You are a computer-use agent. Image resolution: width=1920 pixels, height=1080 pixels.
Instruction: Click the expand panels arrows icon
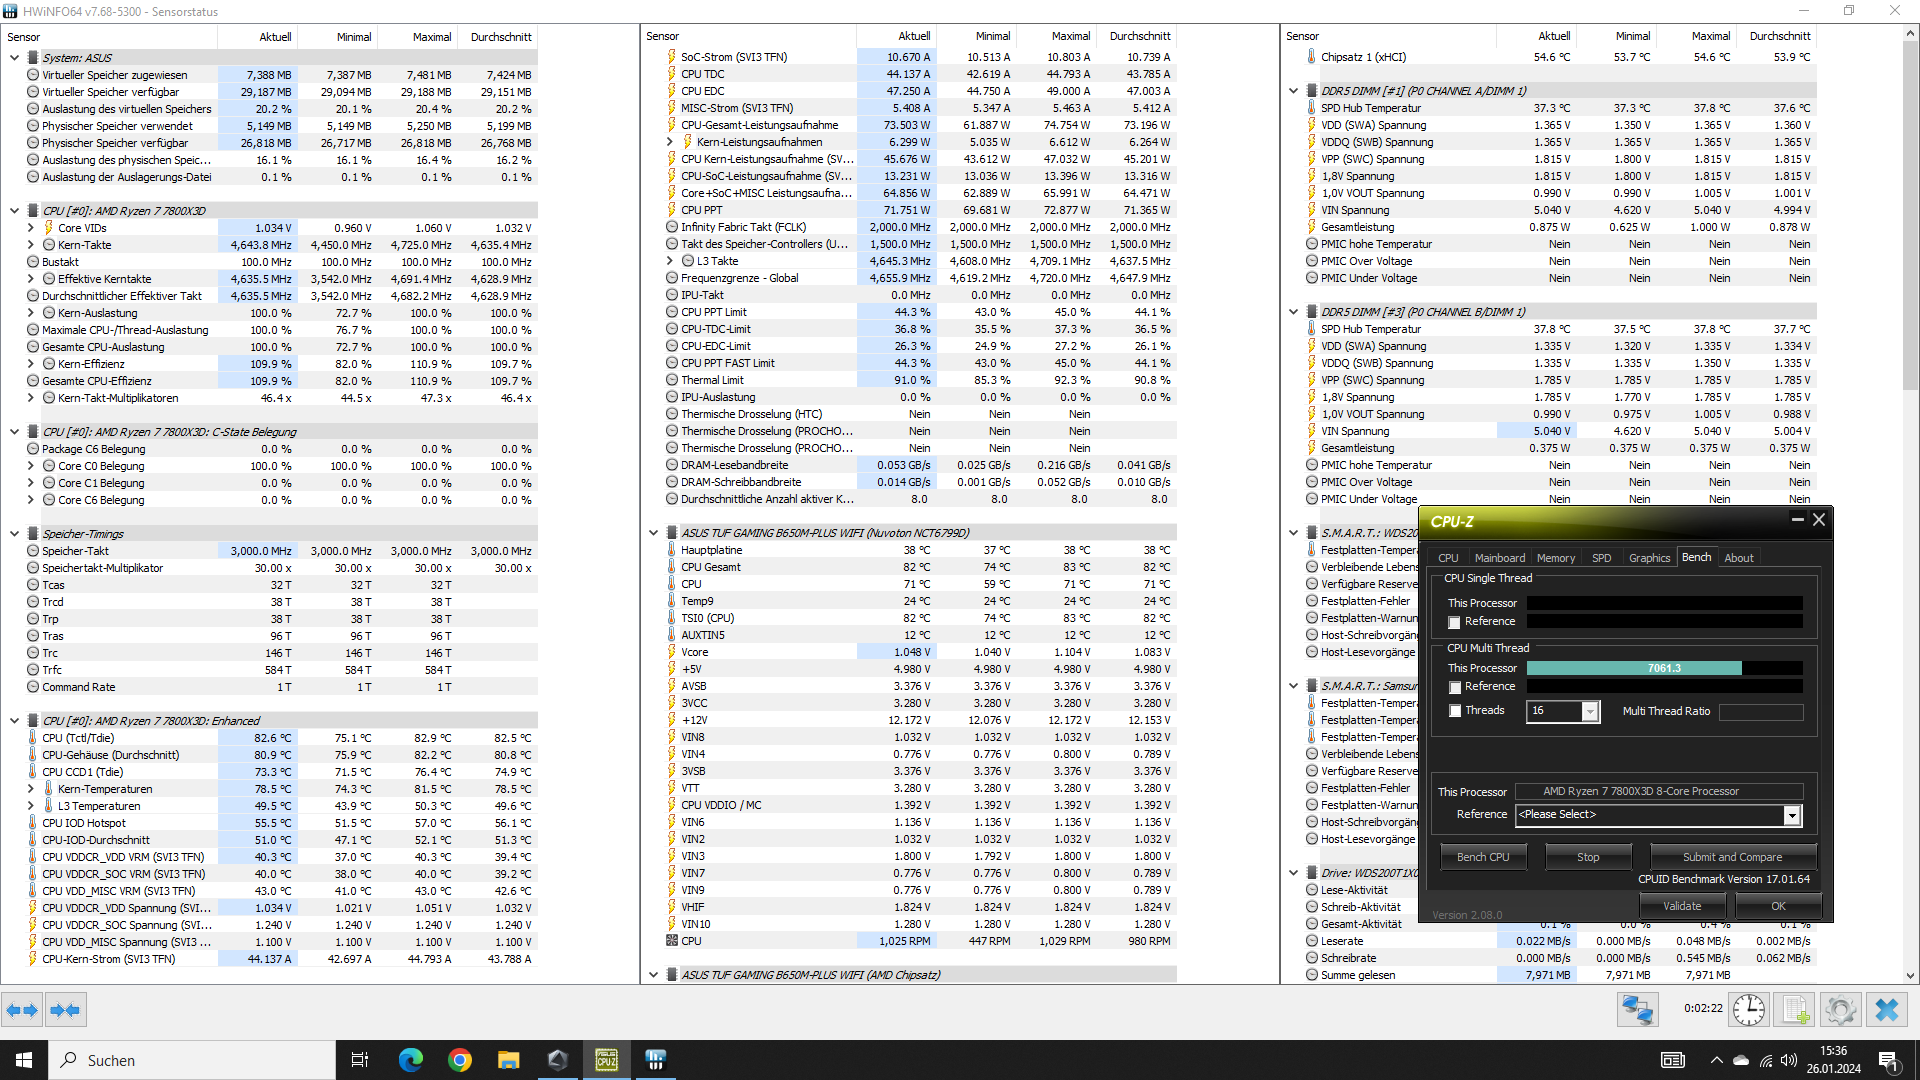22,1010
